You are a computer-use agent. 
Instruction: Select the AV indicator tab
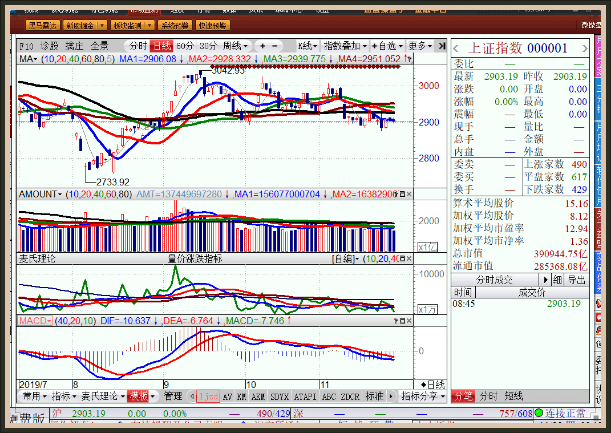pos(228,396)
